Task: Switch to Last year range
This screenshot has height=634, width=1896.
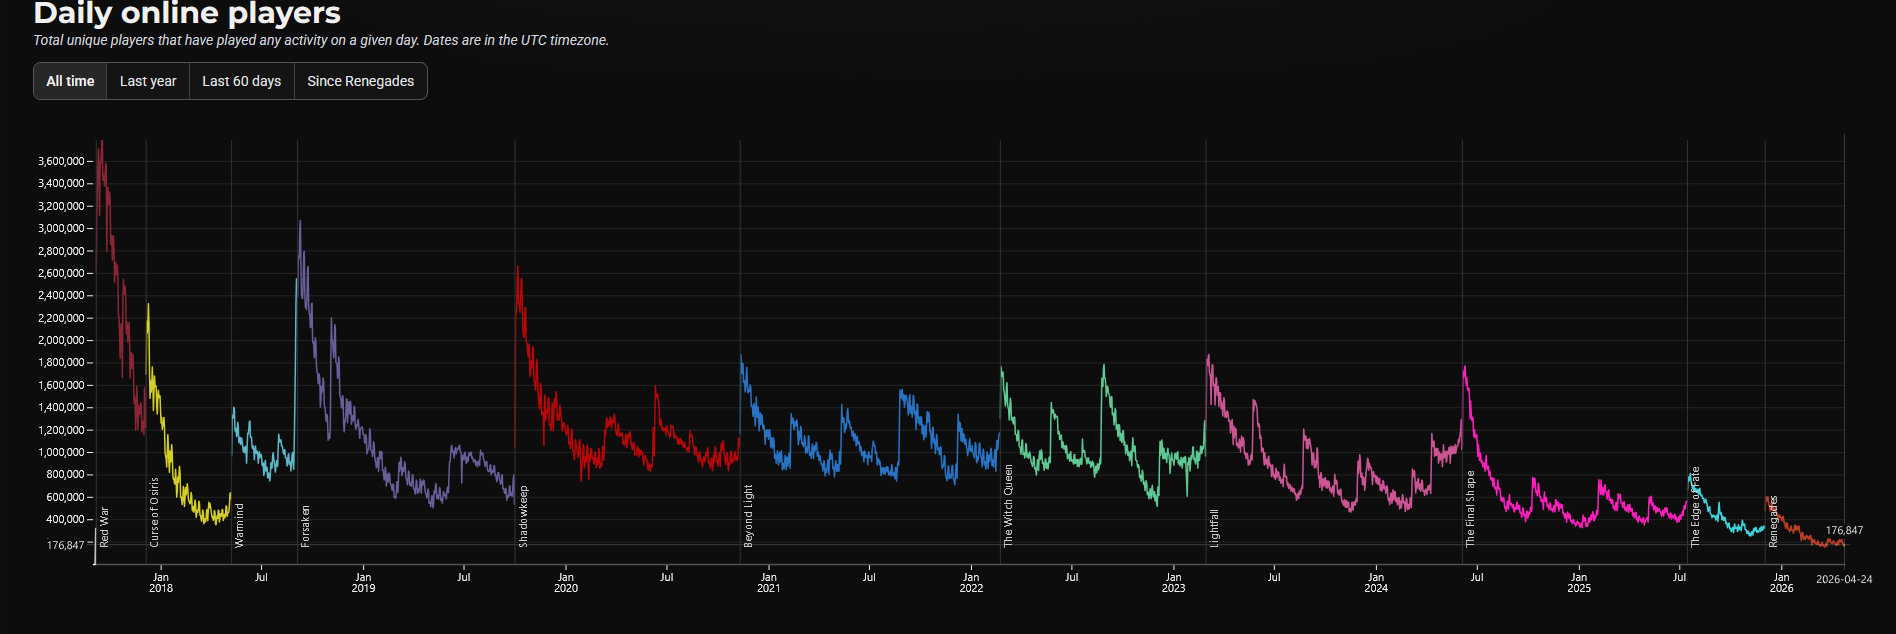Action: (x=148, y=81)
